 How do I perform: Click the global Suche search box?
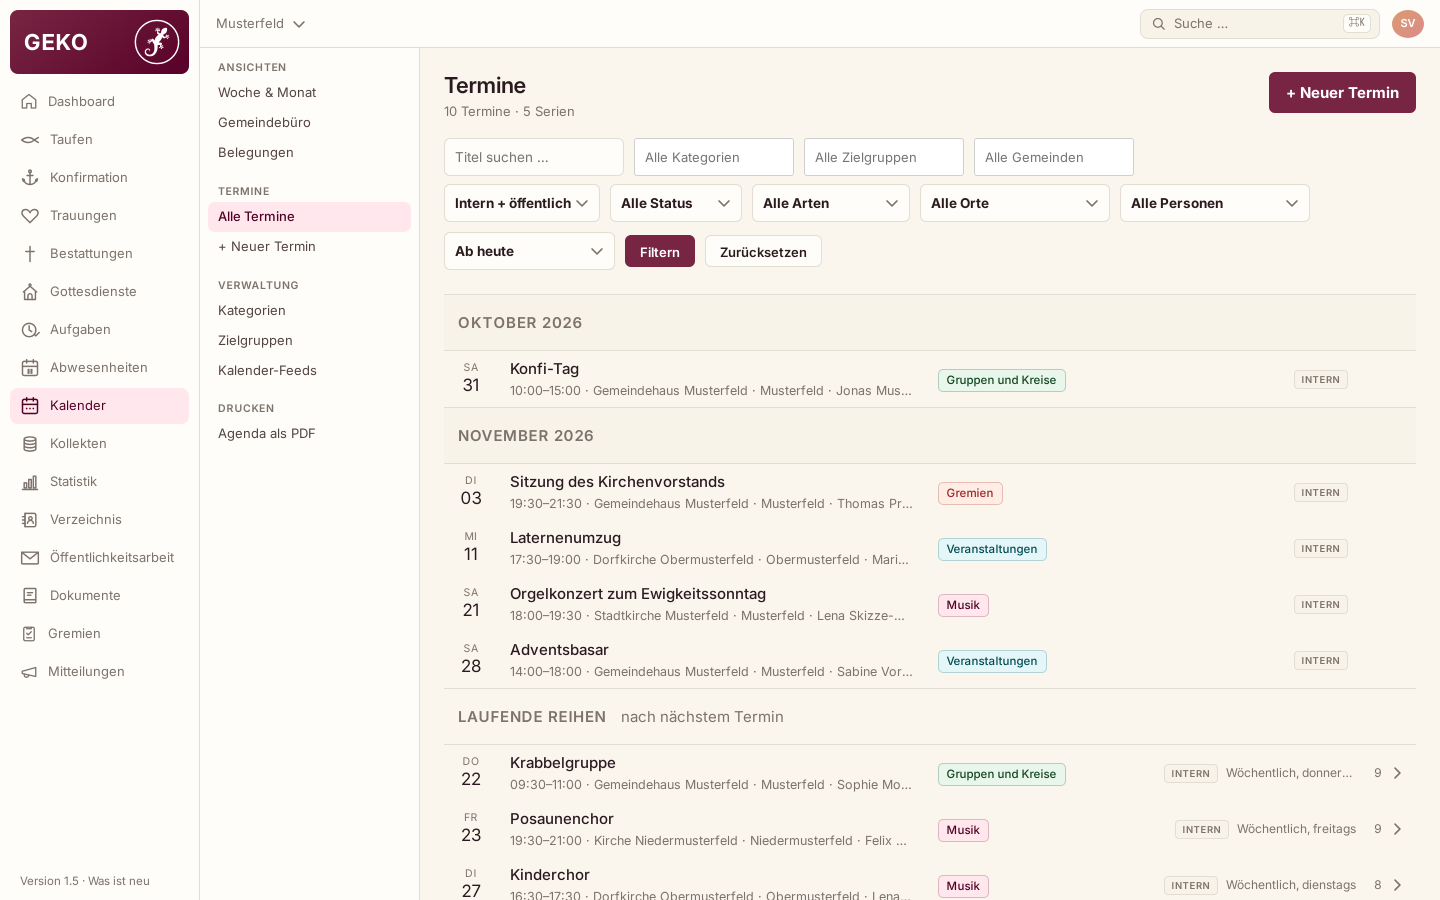click(1260, 24)
